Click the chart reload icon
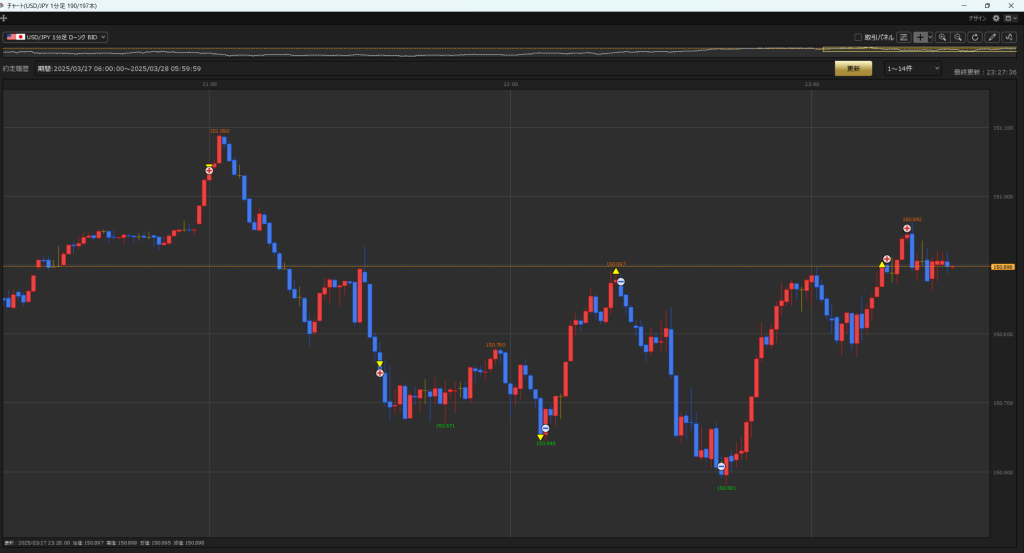 tap(975, 37)
